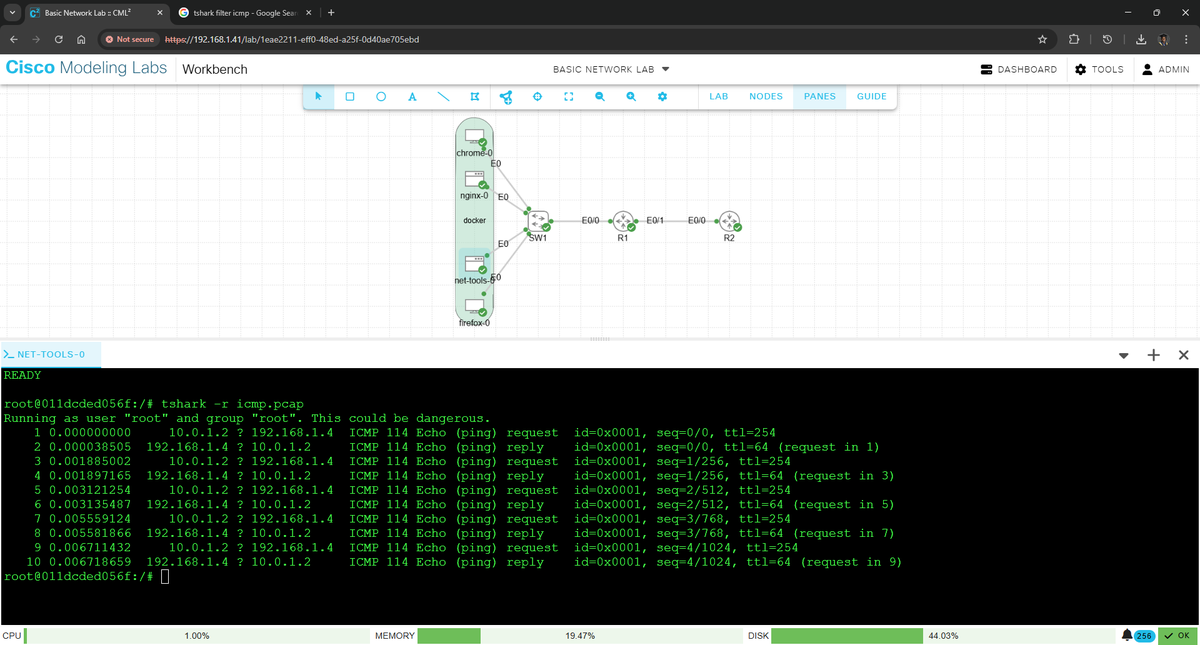
Task: Go to the Dashboard
Action: click(1018, 70)
